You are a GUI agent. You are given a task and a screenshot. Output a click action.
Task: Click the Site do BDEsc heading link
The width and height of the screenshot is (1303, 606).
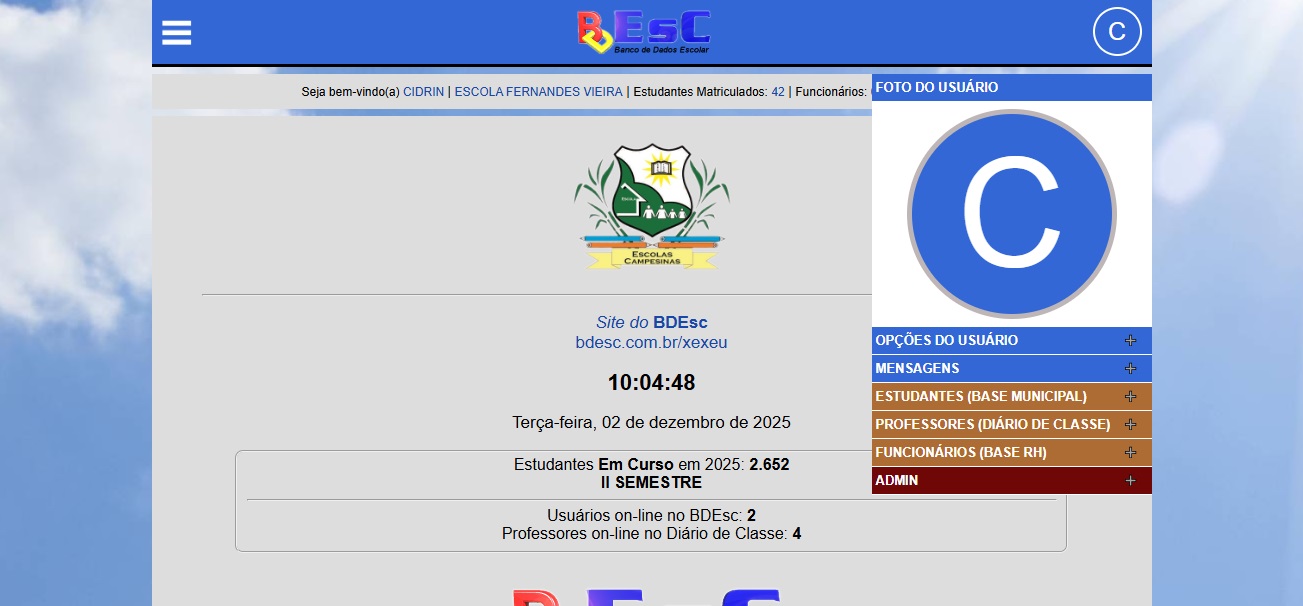click(651, 323)
